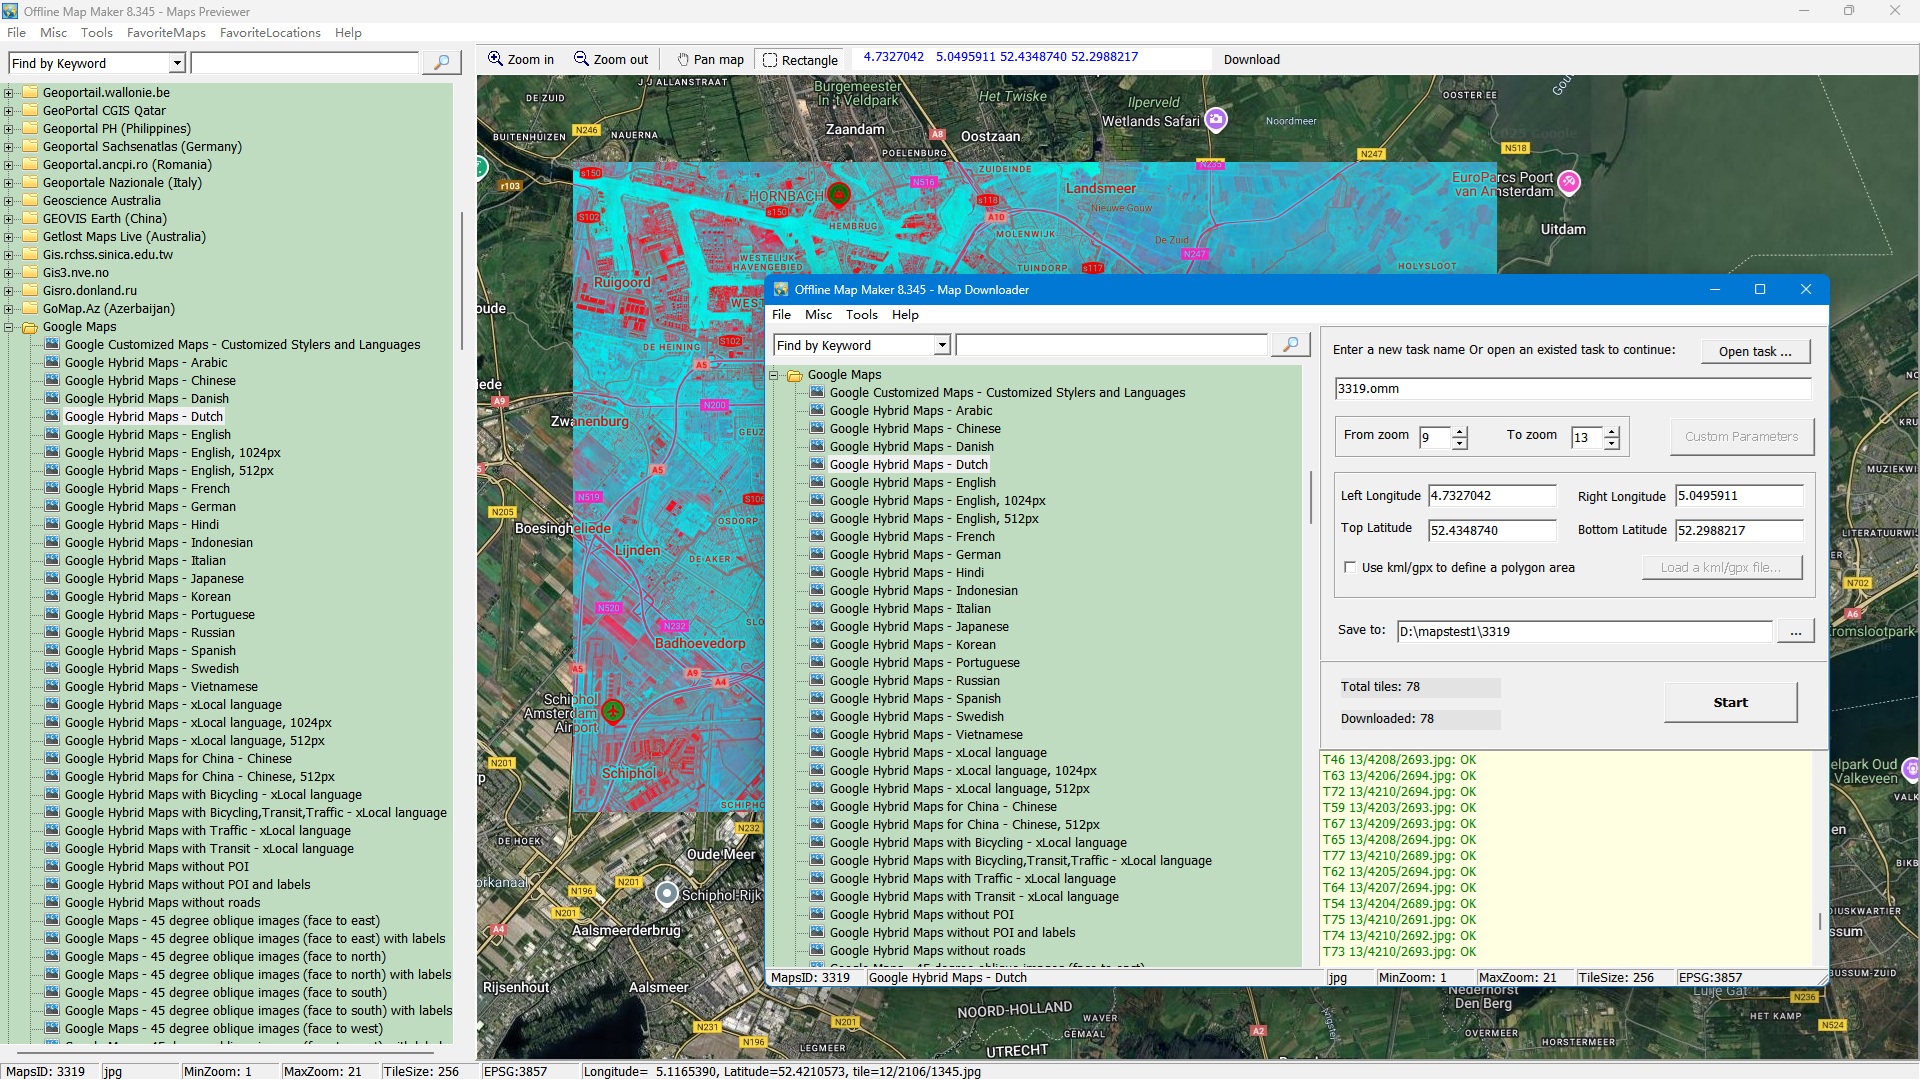
Task: Click the Schiphol airport marker on the map
Action: 613,711
